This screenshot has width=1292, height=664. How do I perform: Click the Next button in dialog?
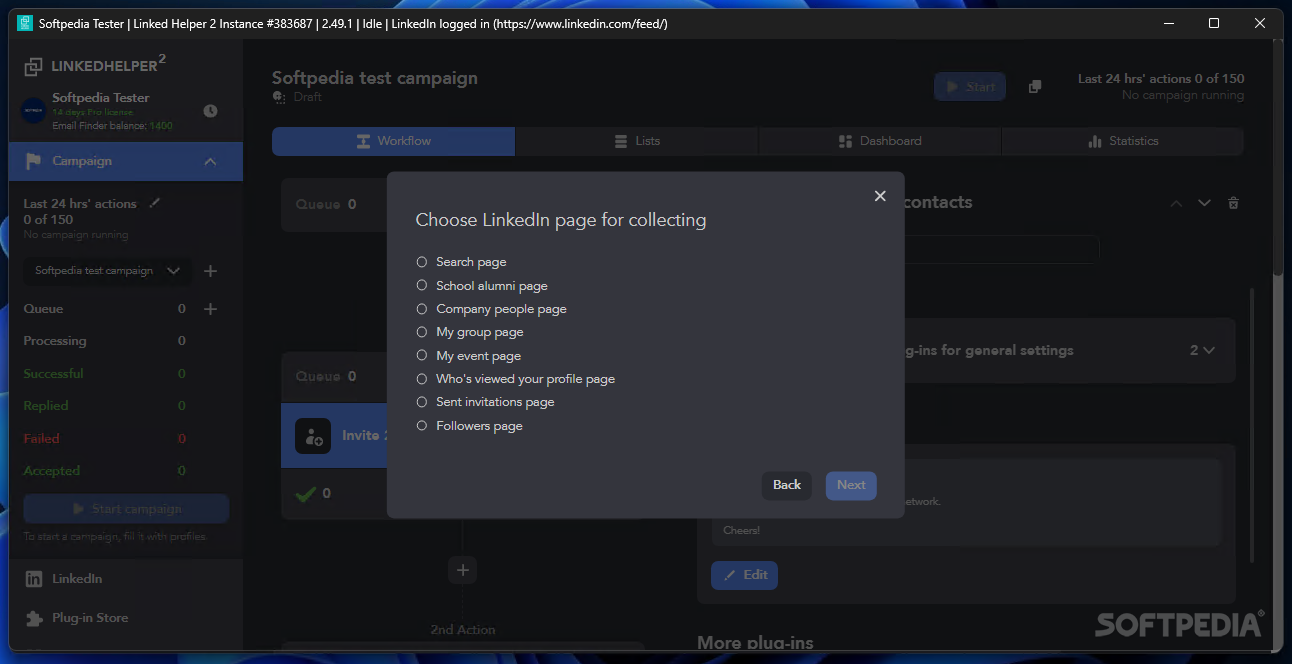851,485
